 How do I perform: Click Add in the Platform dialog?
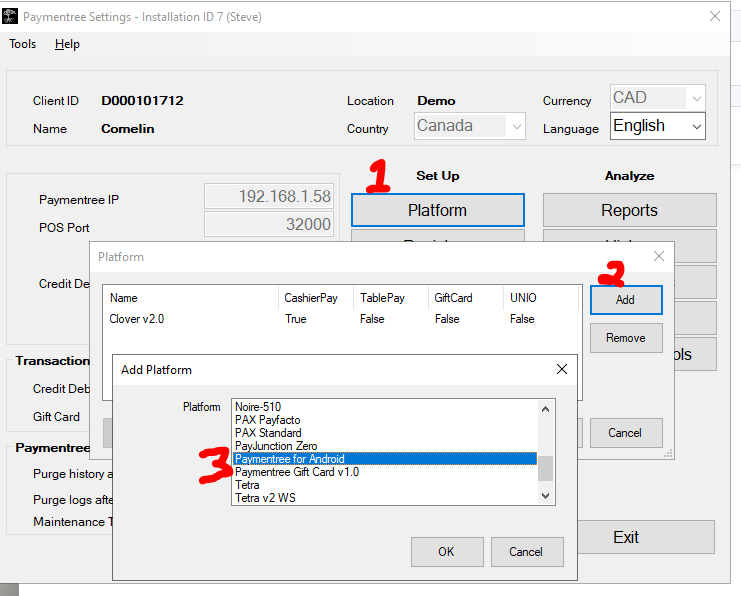tap(626, 300)
